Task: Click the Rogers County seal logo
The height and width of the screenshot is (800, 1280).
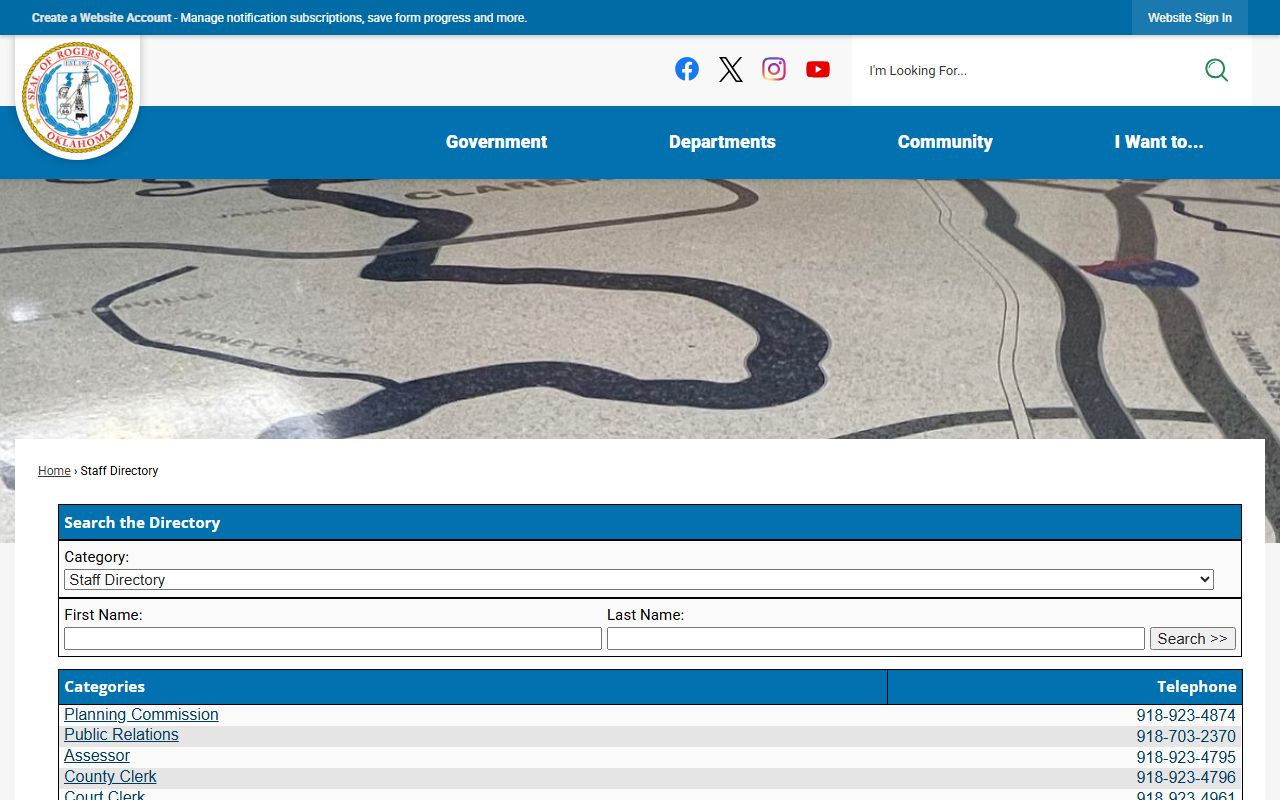Action: pyautogui.click(x=78, y=98)
